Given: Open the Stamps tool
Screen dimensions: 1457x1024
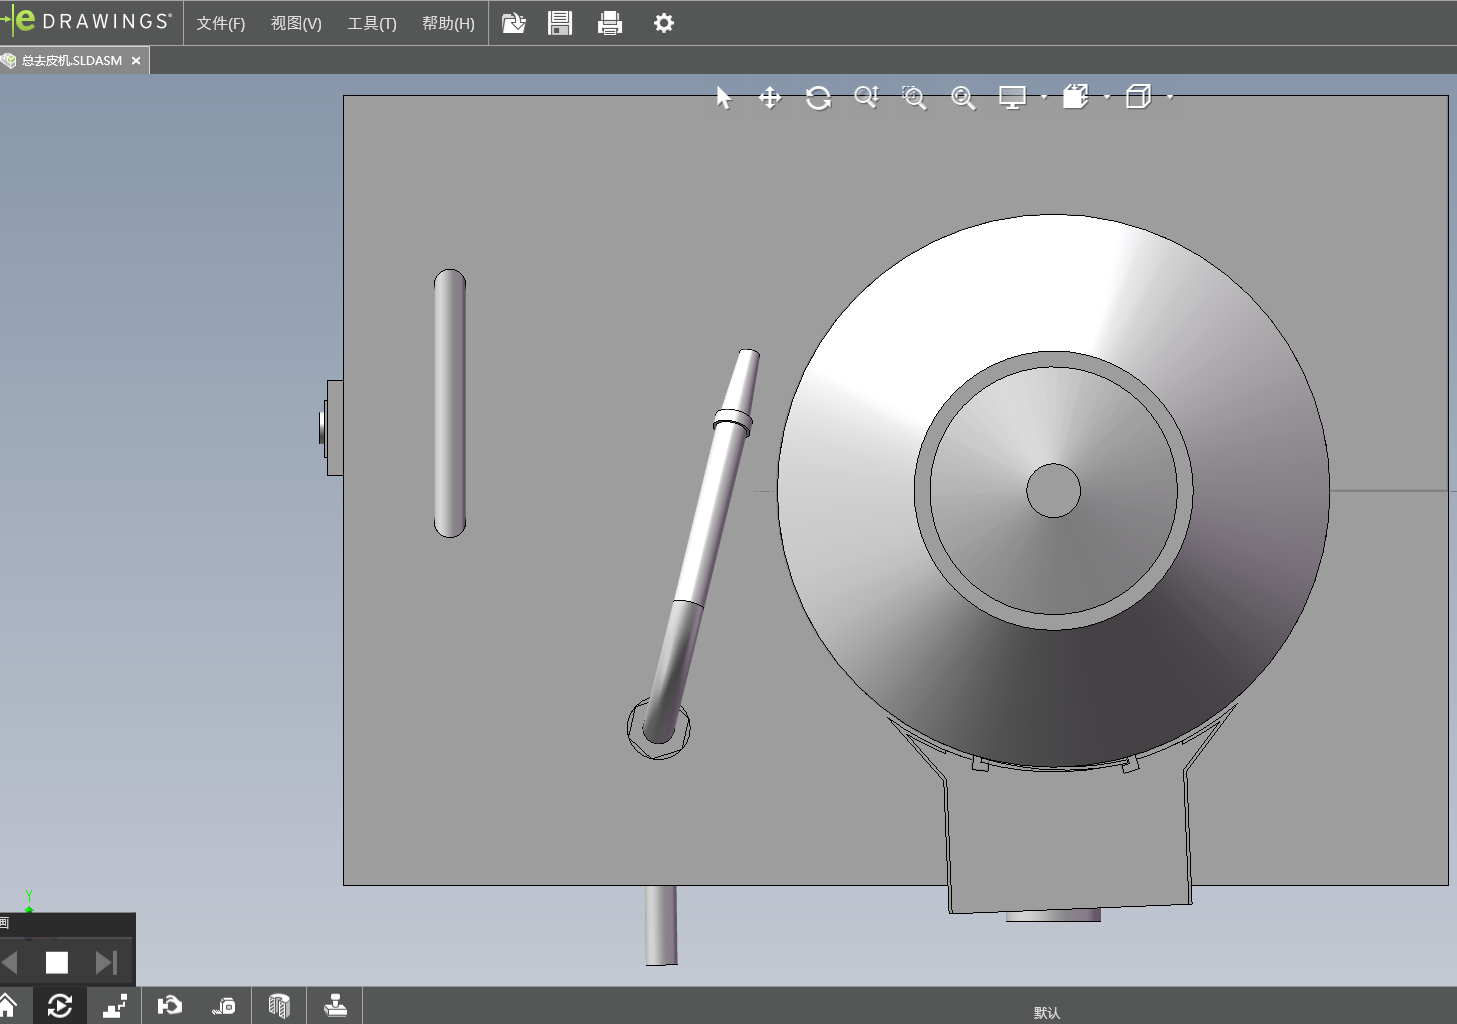Looking at the screenshot, I should coord(335,1005).
